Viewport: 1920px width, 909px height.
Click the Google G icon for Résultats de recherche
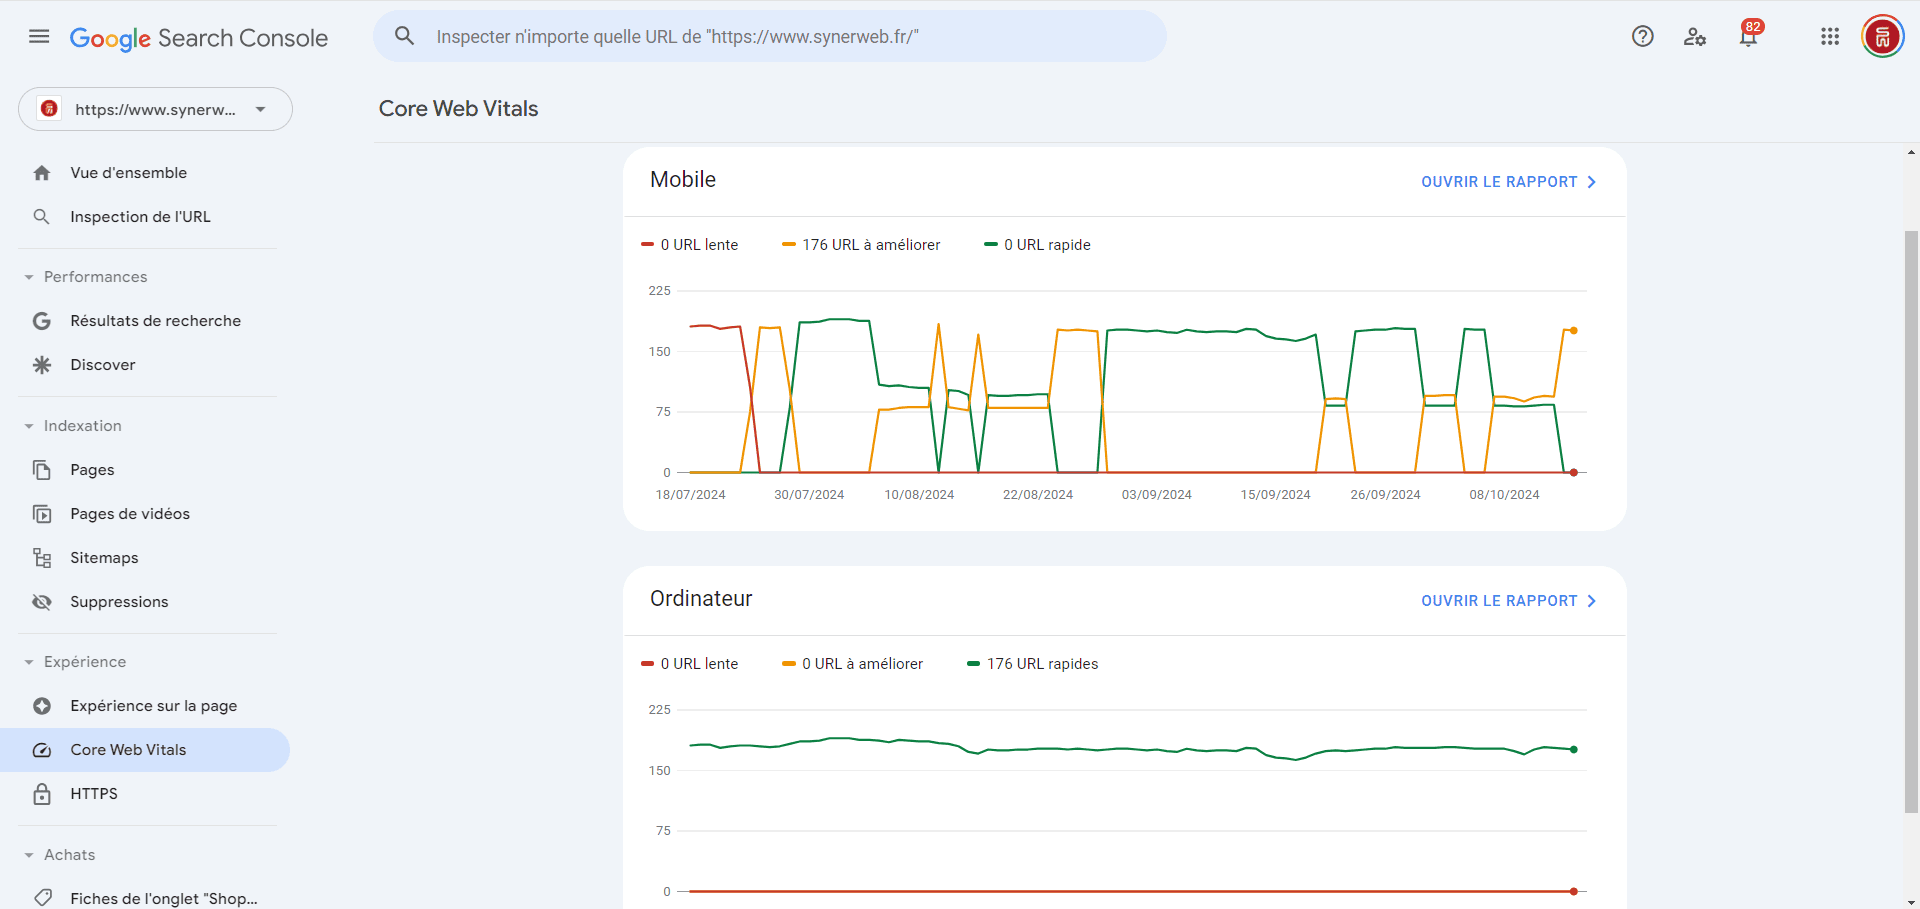click(42, 321)
